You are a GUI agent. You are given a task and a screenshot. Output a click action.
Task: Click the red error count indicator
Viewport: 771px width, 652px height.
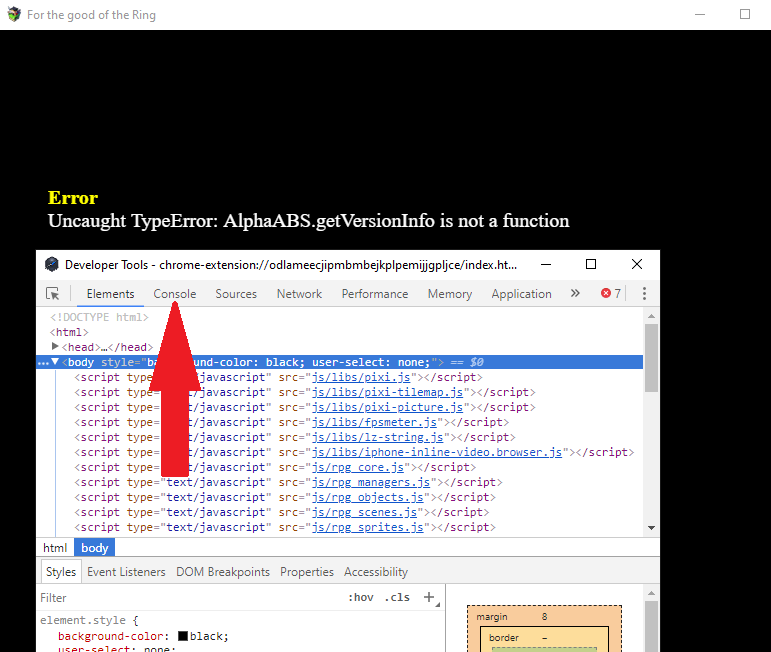tap(611, 294)
